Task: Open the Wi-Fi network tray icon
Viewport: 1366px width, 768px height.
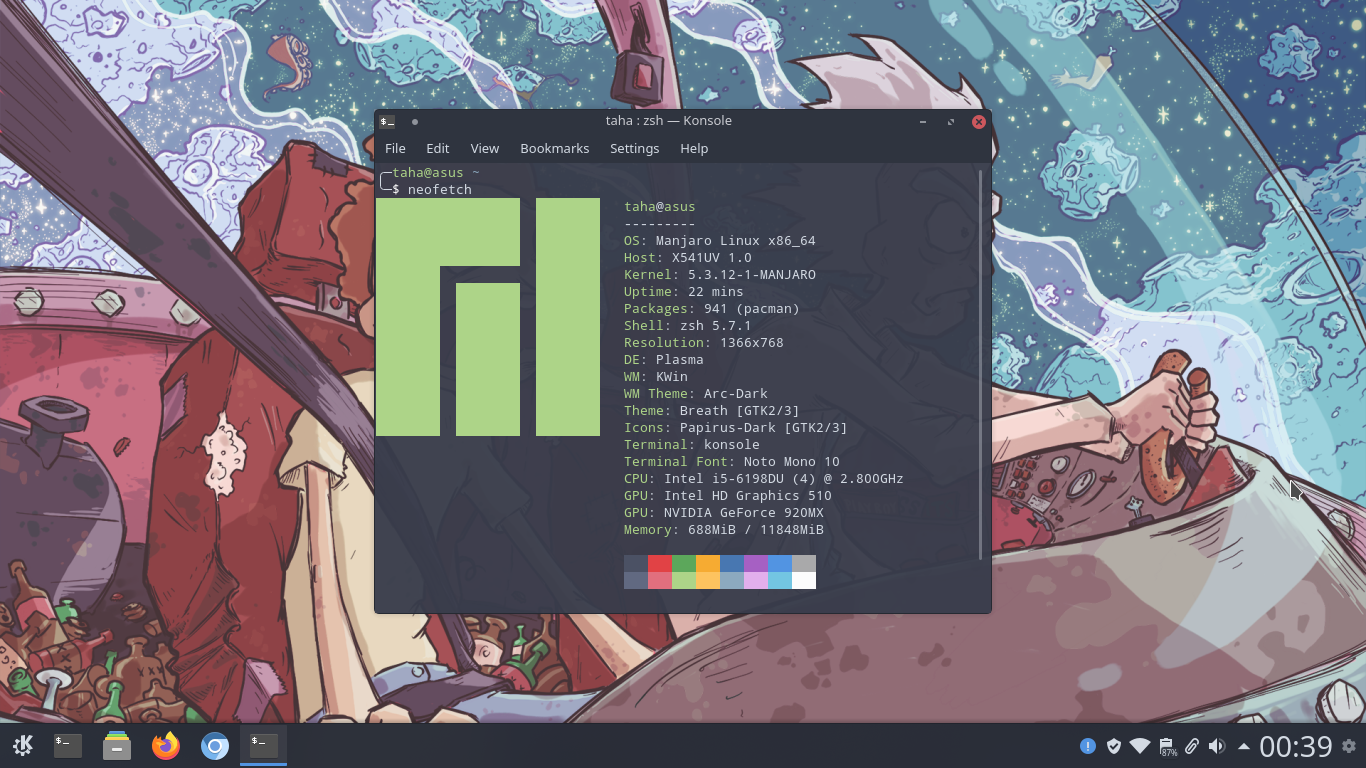Action: coord(1140,746)
